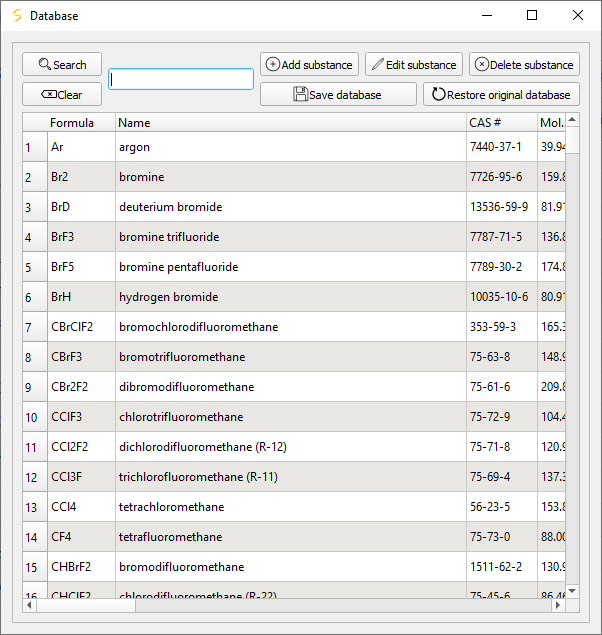
Task: Select row header number 13
Action: (35, 507)
